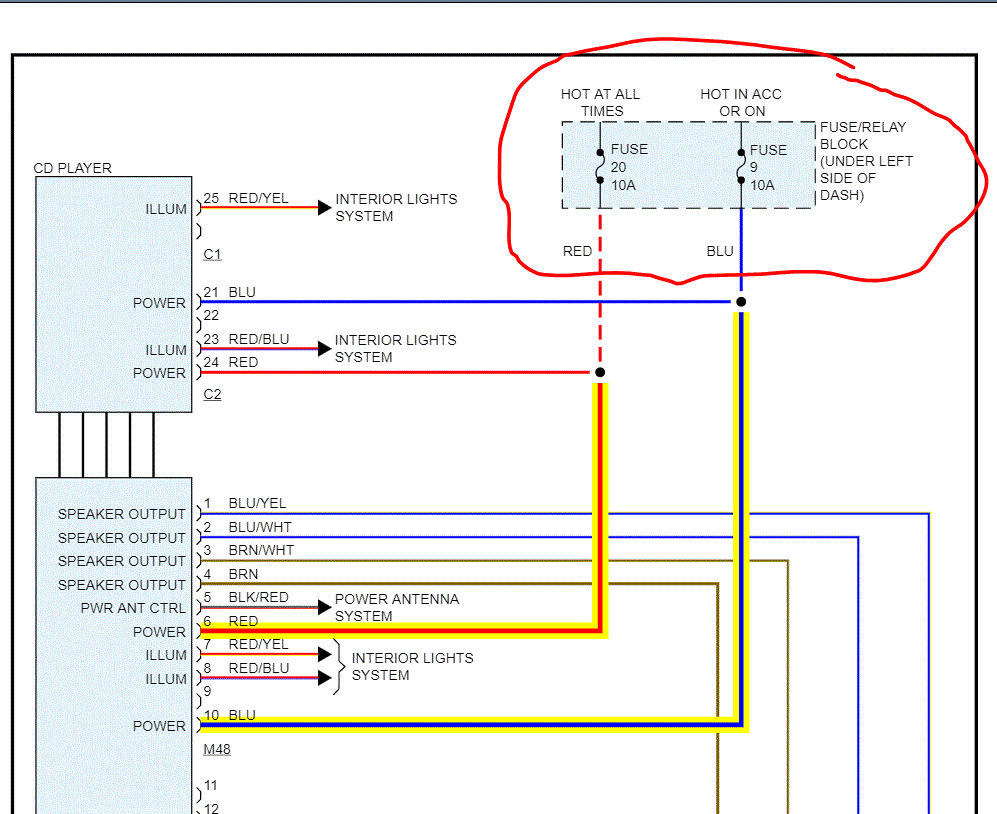Click the RED wire label below fuse 20
The height and width of the screenshot is (814, 997).
577,251
